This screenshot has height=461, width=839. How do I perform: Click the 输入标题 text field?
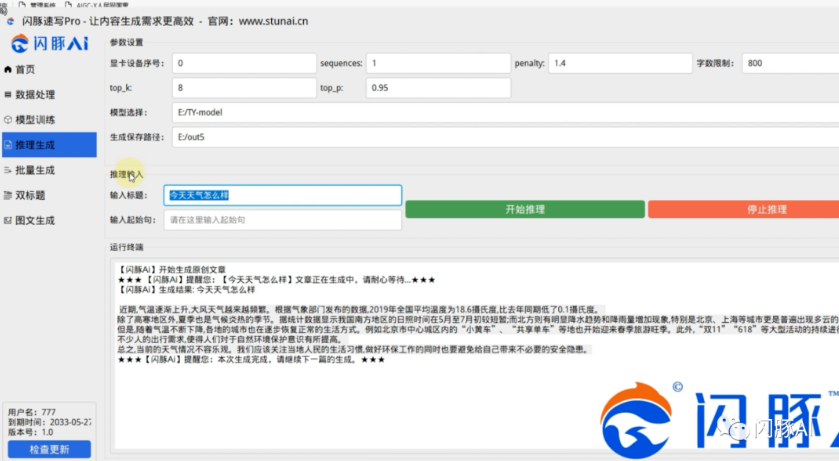[x=283, y=195]
